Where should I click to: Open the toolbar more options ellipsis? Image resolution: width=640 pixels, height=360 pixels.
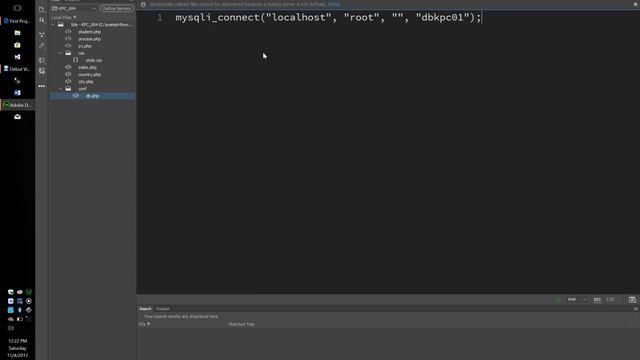point(42,86)
